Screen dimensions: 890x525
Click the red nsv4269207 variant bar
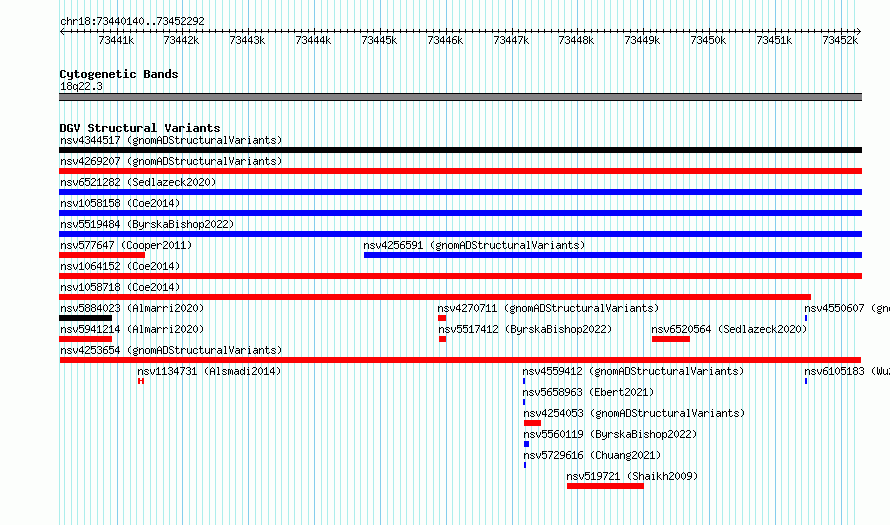point(460,171)
